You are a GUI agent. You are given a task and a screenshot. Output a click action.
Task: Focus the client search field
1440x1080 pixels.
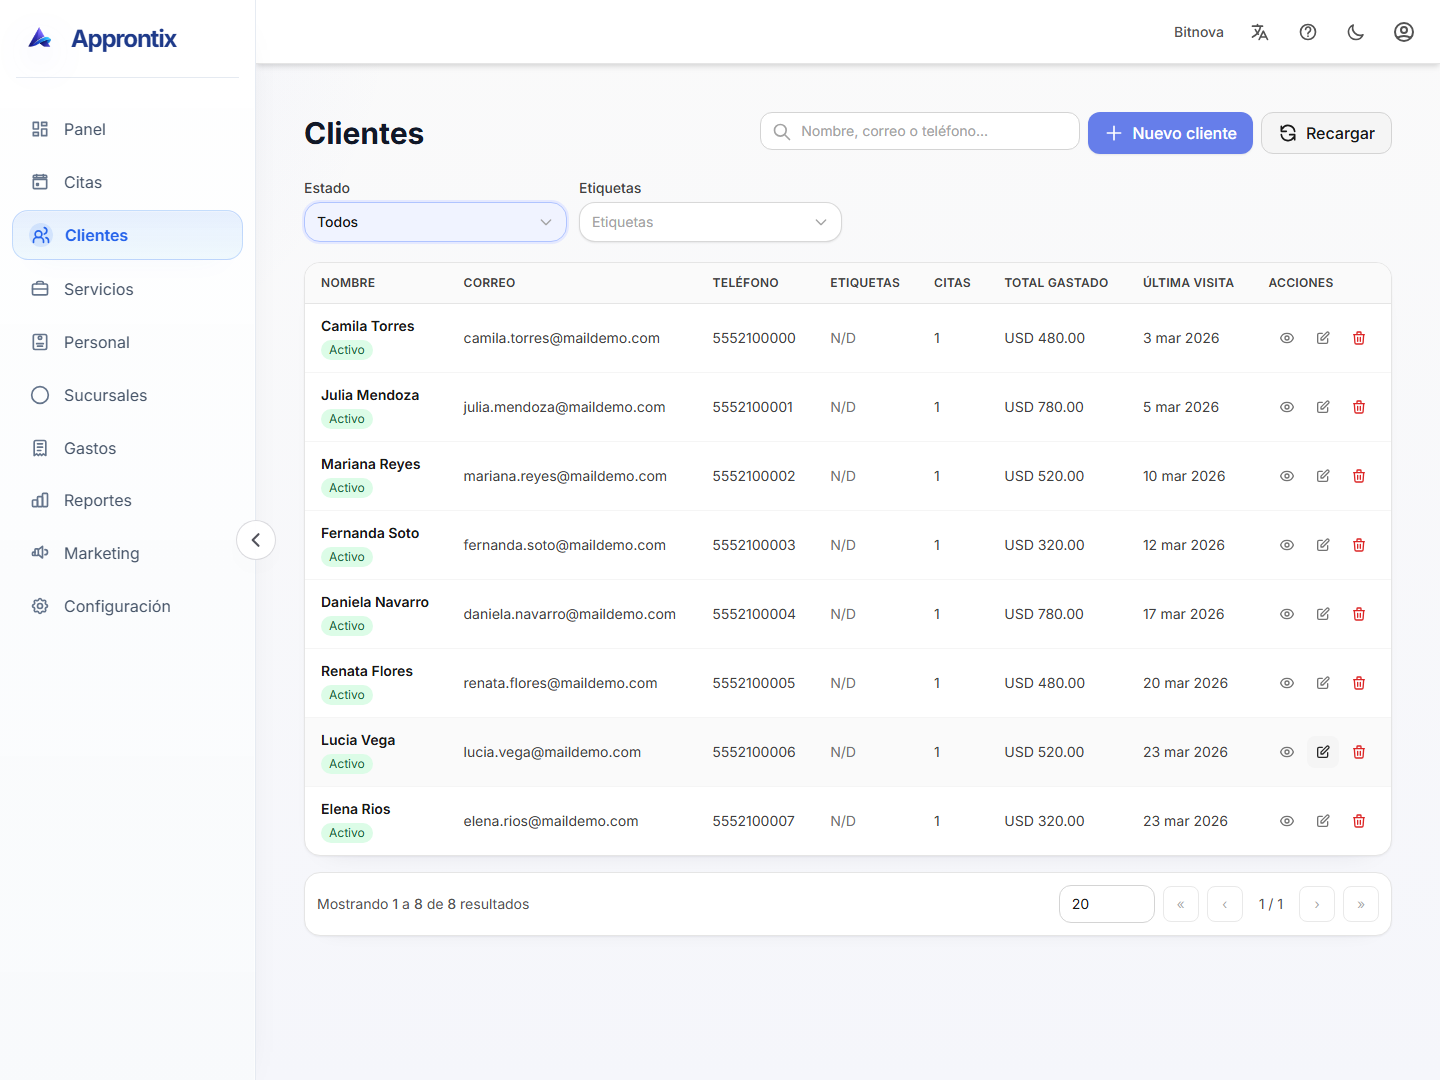(920, 131)
